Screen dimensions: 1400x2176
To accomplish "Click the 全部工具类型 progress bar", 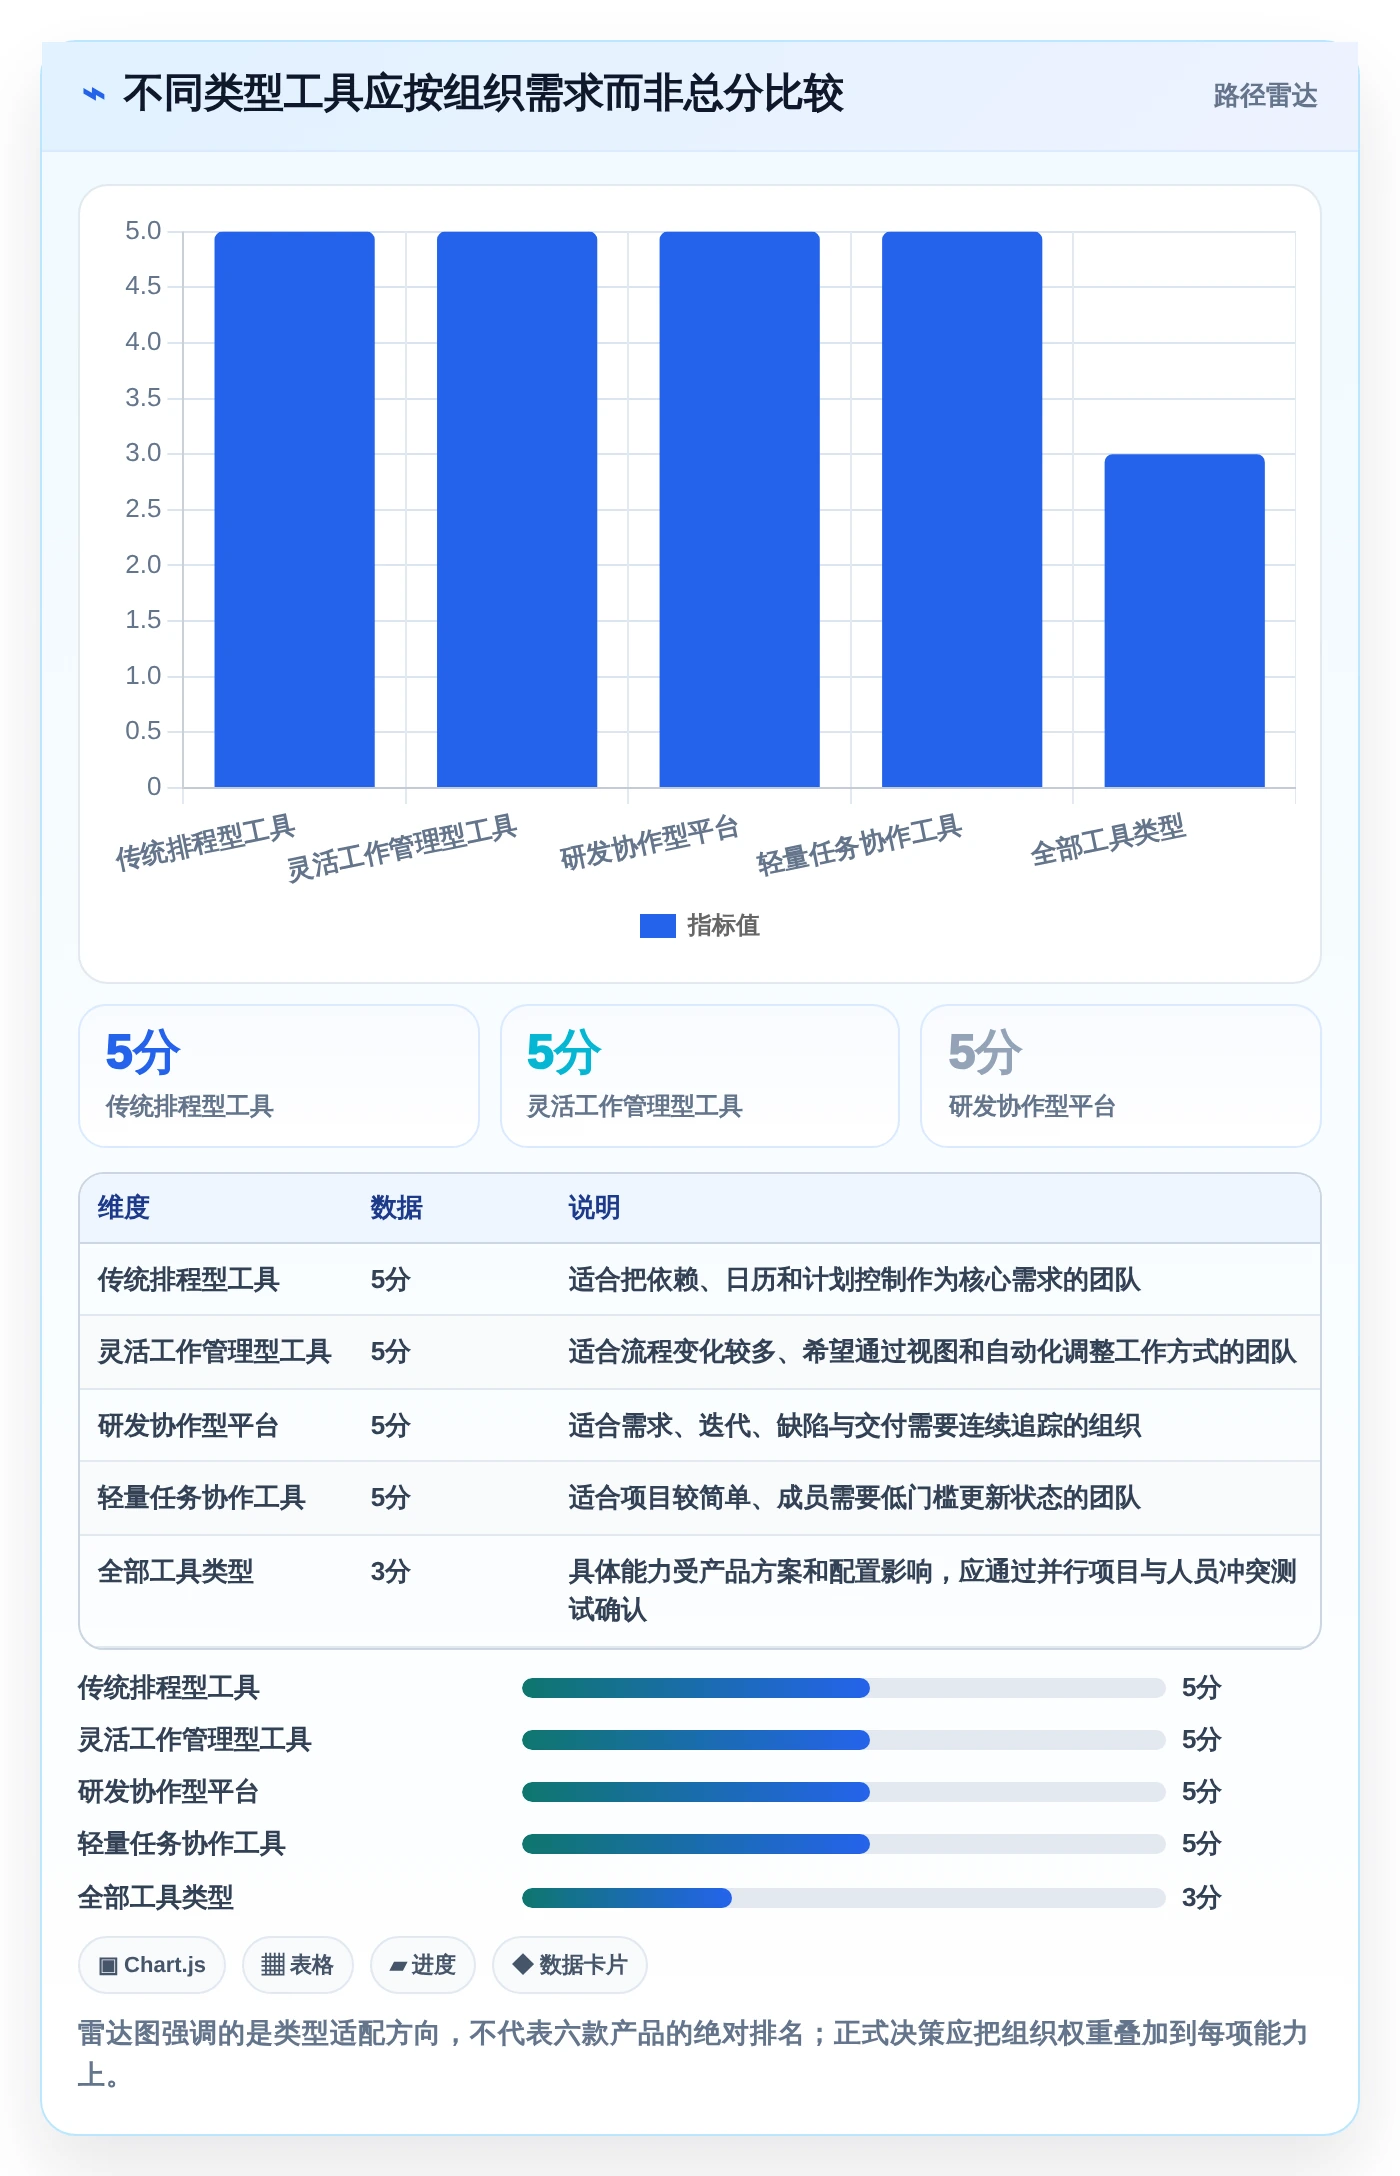I will click(844, 1898).
